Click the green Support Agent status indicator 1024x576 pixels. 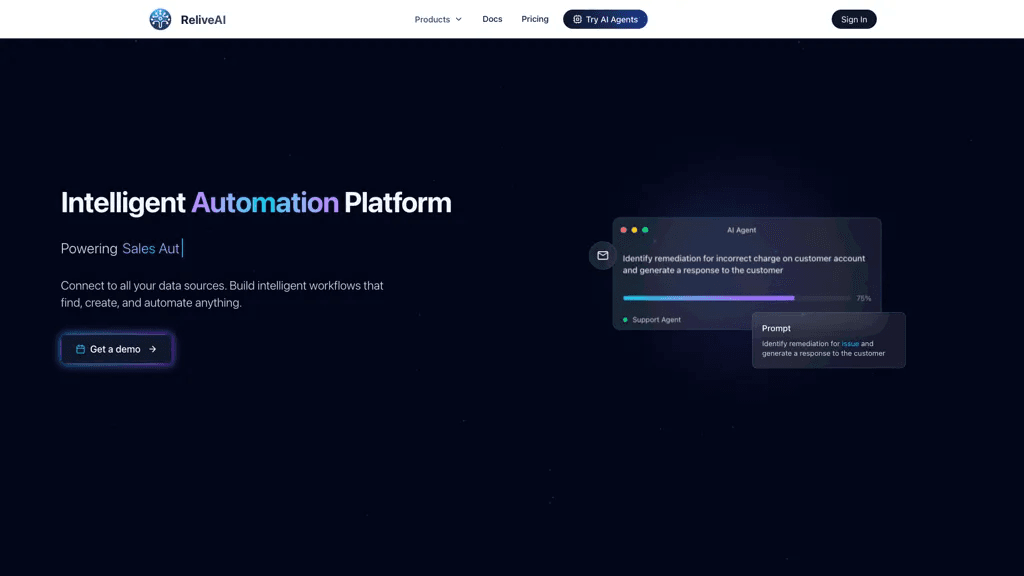625,320
